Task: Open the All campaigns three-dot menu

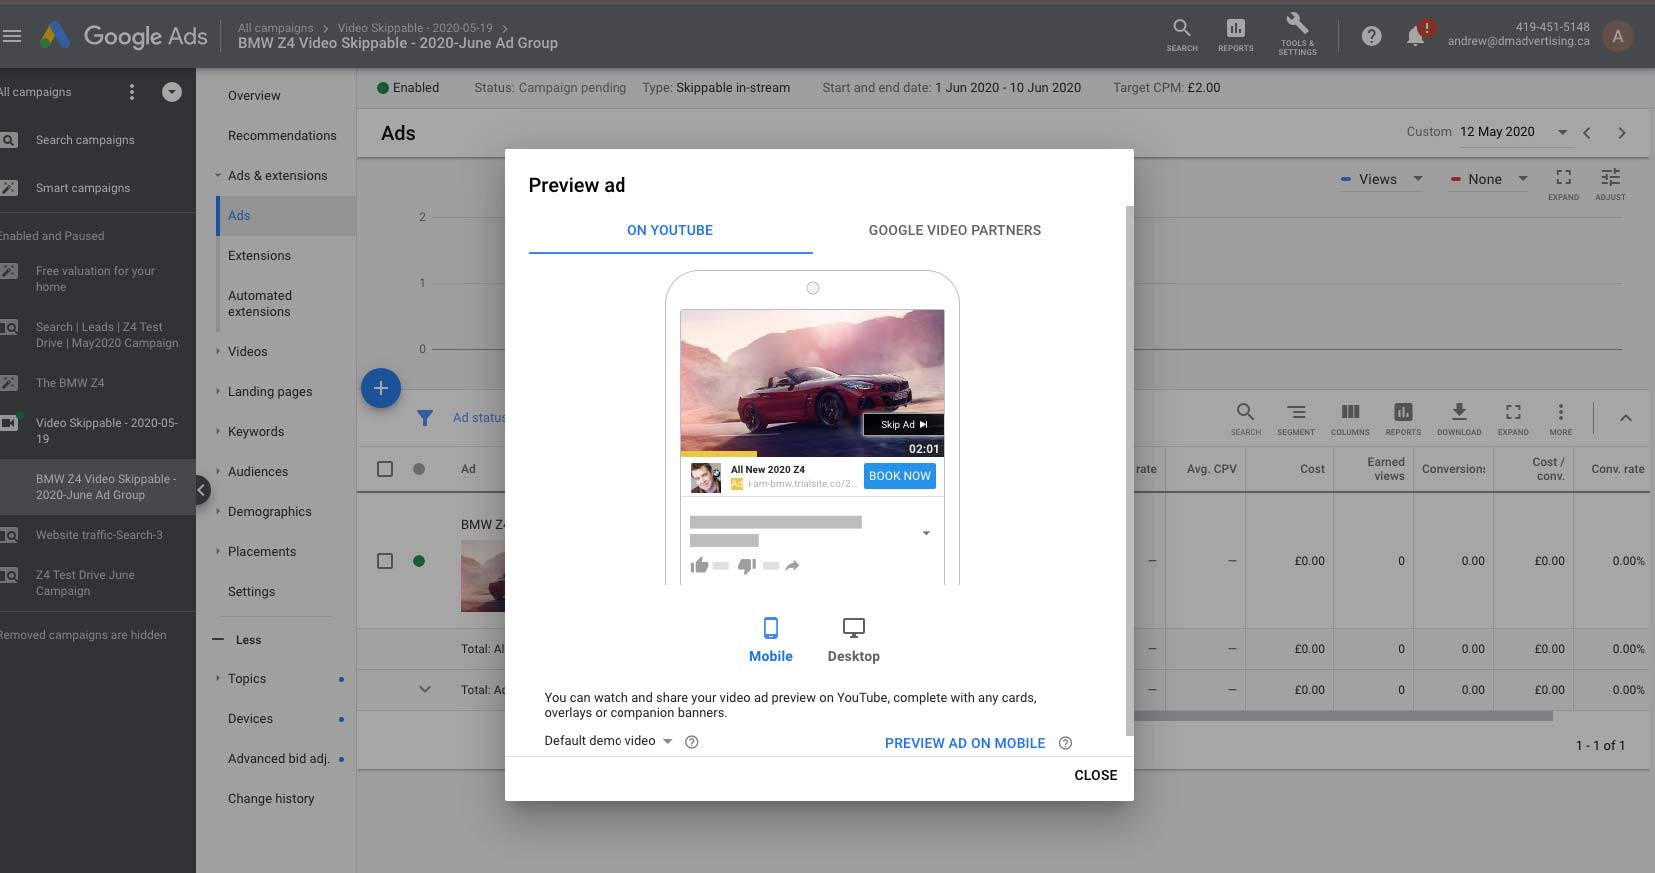Action: (x=132, y=92)
